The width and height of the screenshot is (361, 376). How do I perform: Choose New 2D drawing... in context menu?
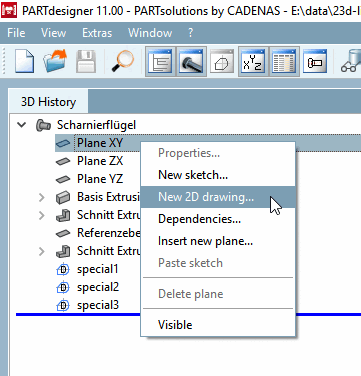coord(218,197)
